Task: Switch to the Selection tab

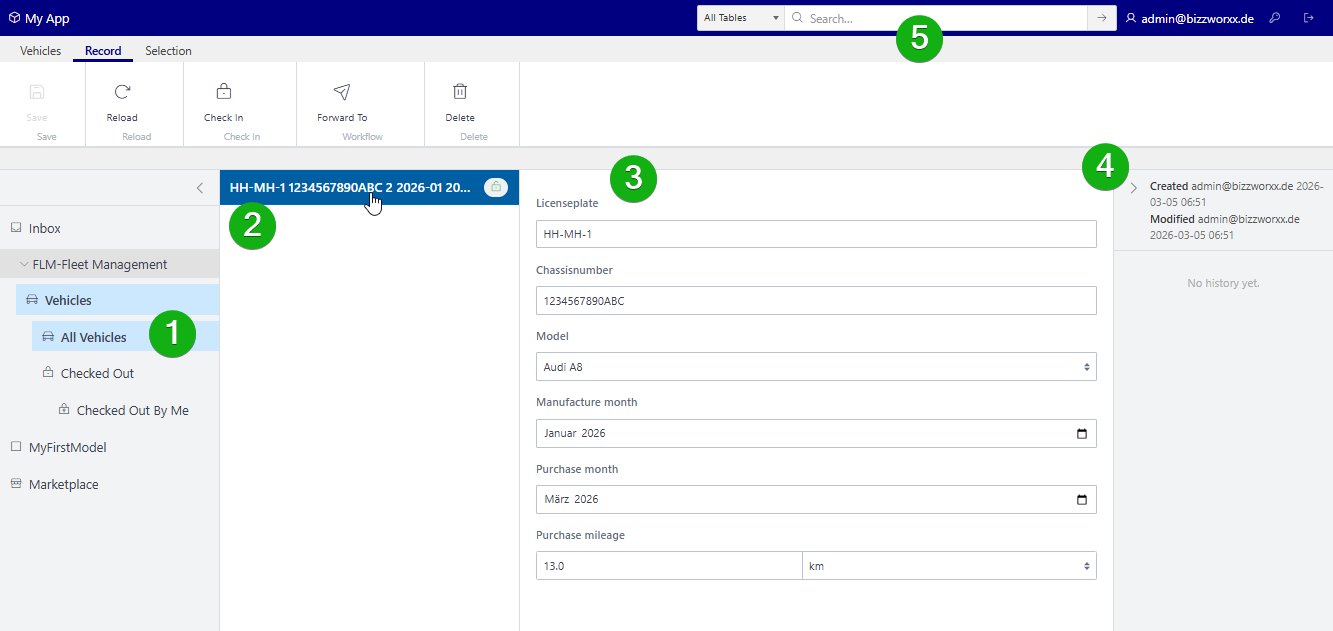Action: click(x=168, y=51)
